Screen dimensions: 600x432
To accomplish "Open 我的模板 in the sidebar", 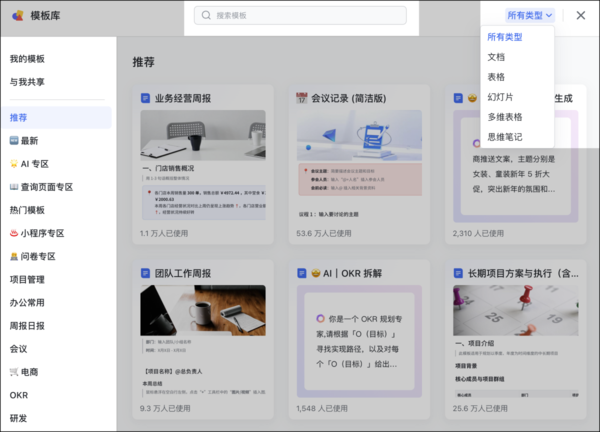I will point(27,59).
